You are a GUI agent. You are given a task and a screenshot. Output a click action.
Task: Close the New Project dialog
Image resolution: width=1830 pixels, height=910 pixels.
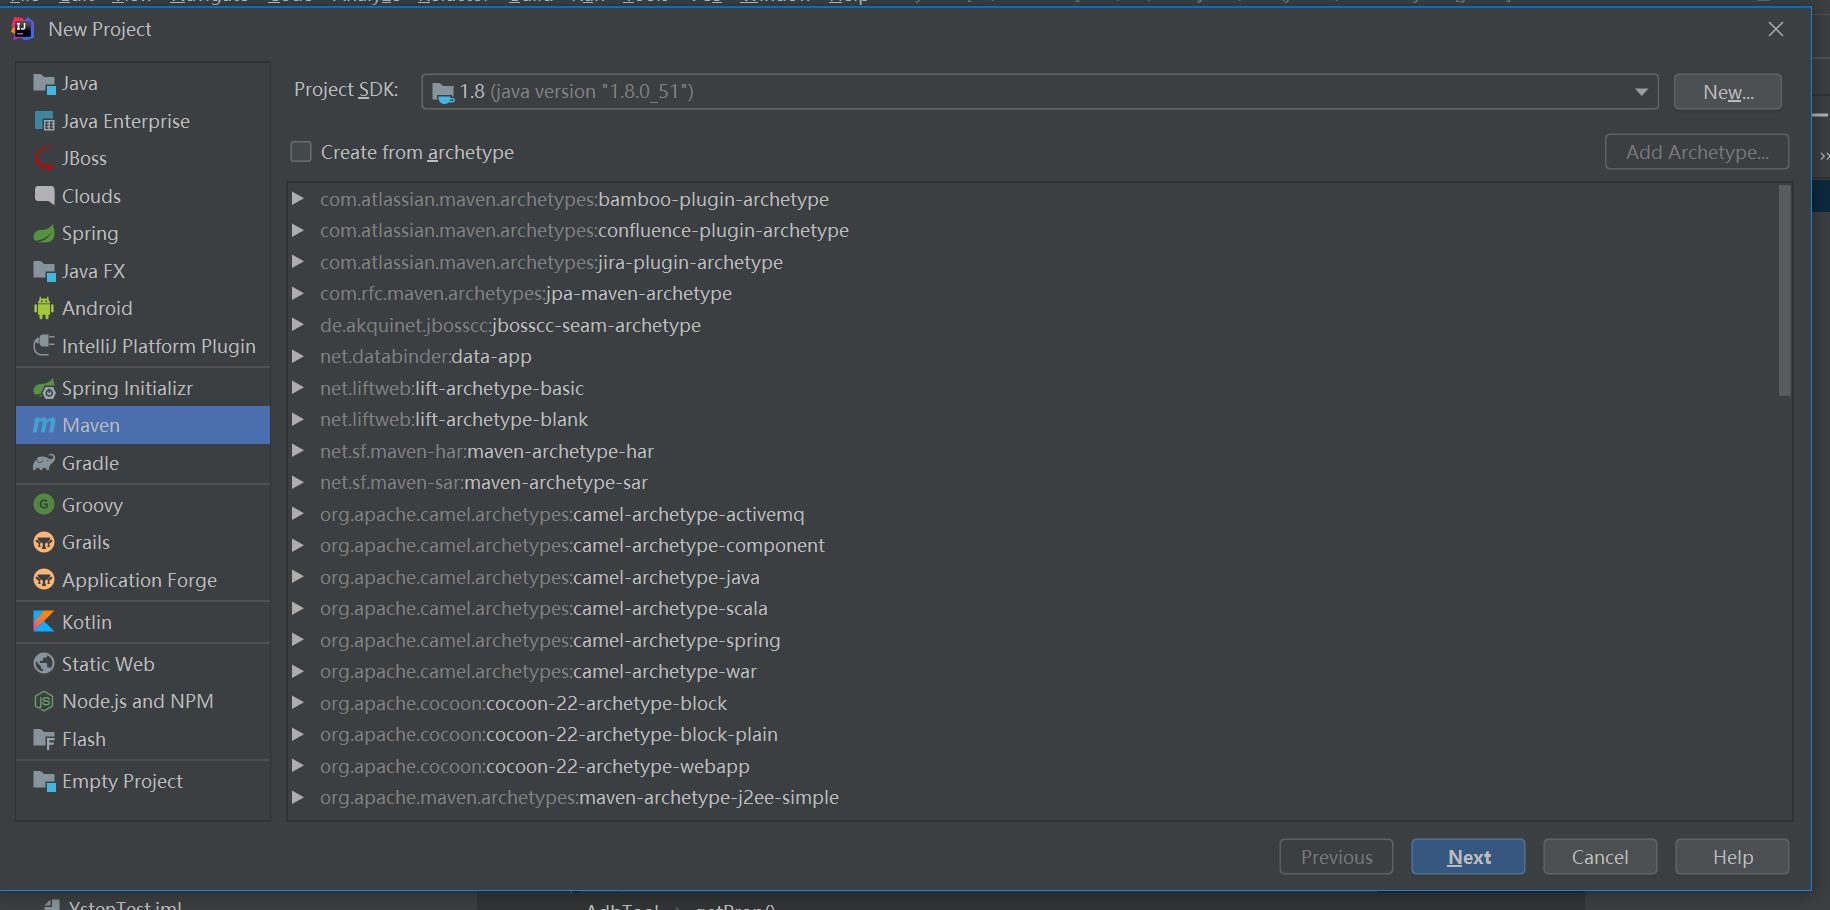coord(1776,29)
